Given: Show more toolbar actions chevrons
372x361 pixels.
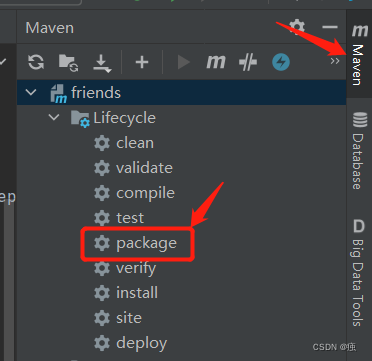Looking at the screenshot, I should pos(335,61).
